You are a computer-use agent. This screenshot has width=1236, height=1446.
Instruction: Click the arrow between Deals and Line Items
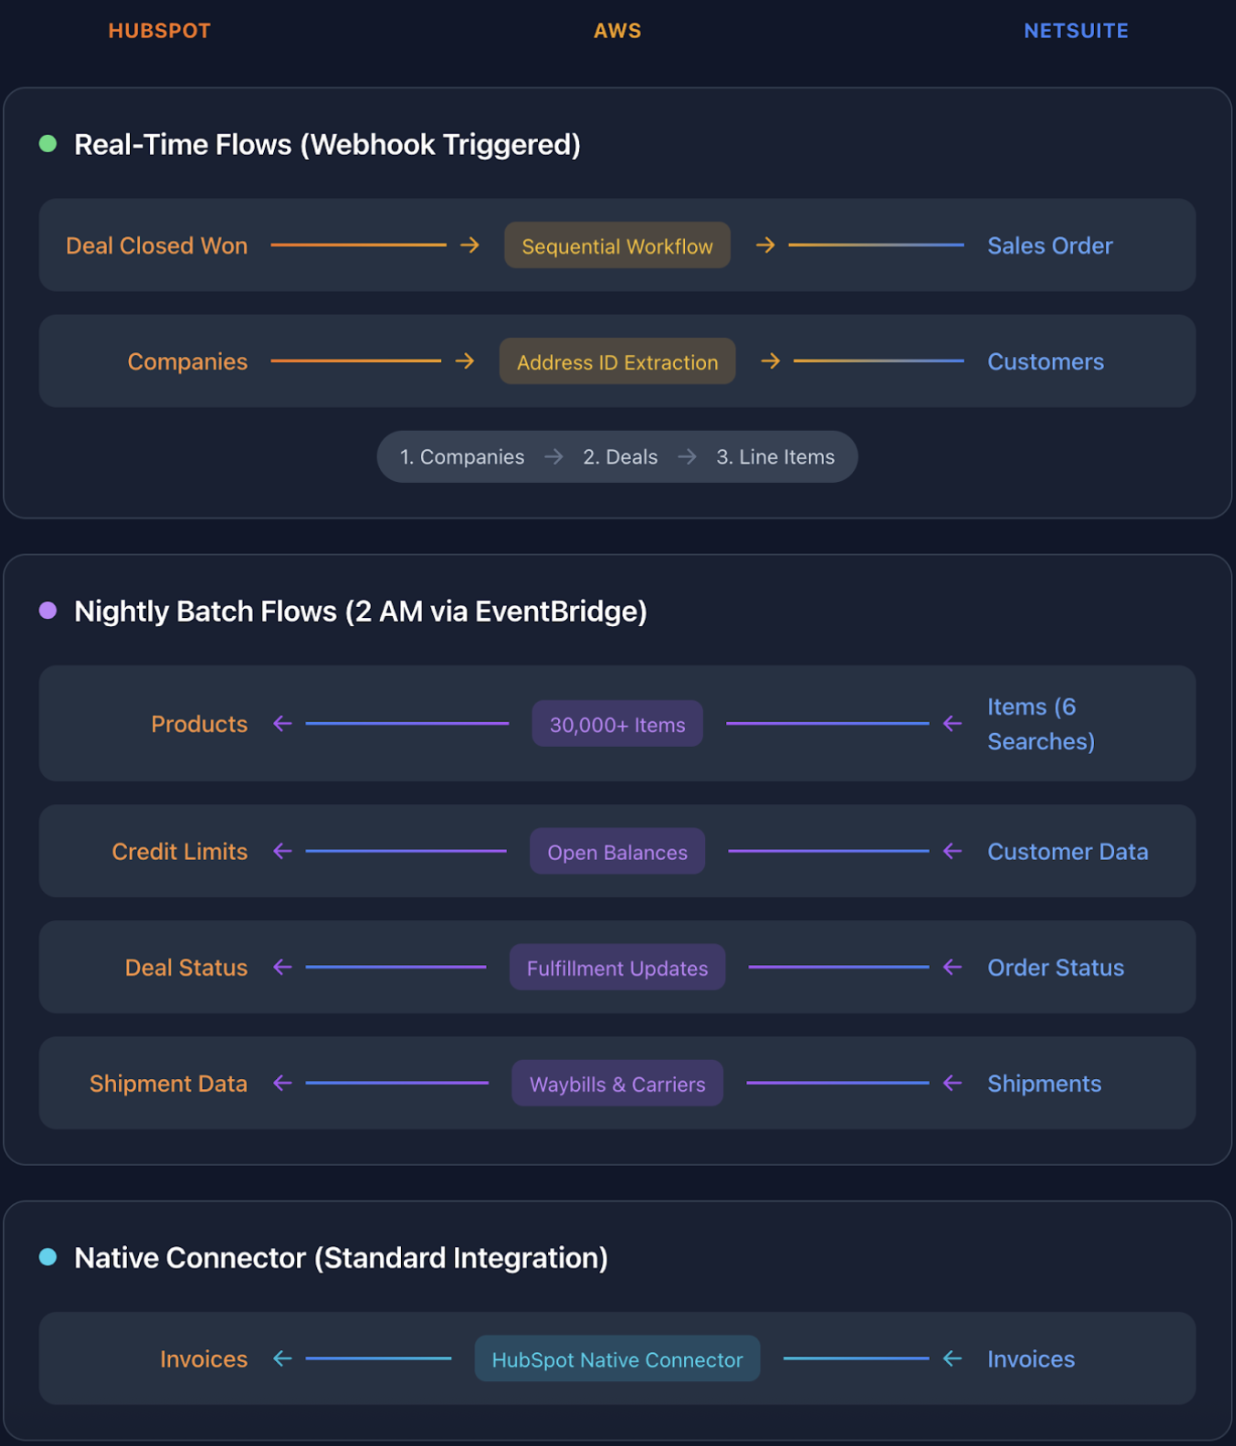click(687, 457)
